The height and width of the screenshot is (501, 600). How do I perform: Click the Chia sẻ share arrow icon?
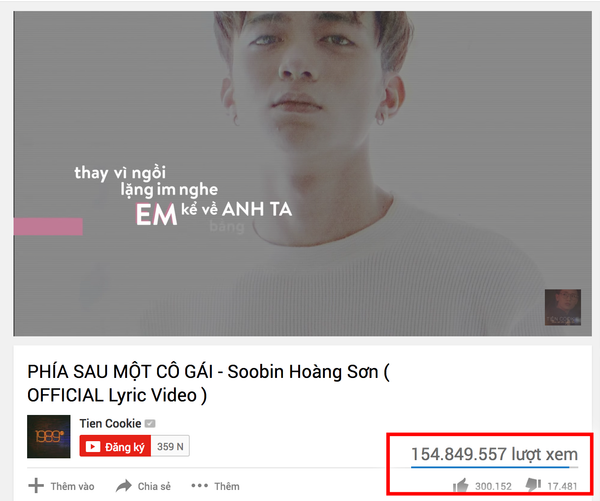click(x=124, y=486)
